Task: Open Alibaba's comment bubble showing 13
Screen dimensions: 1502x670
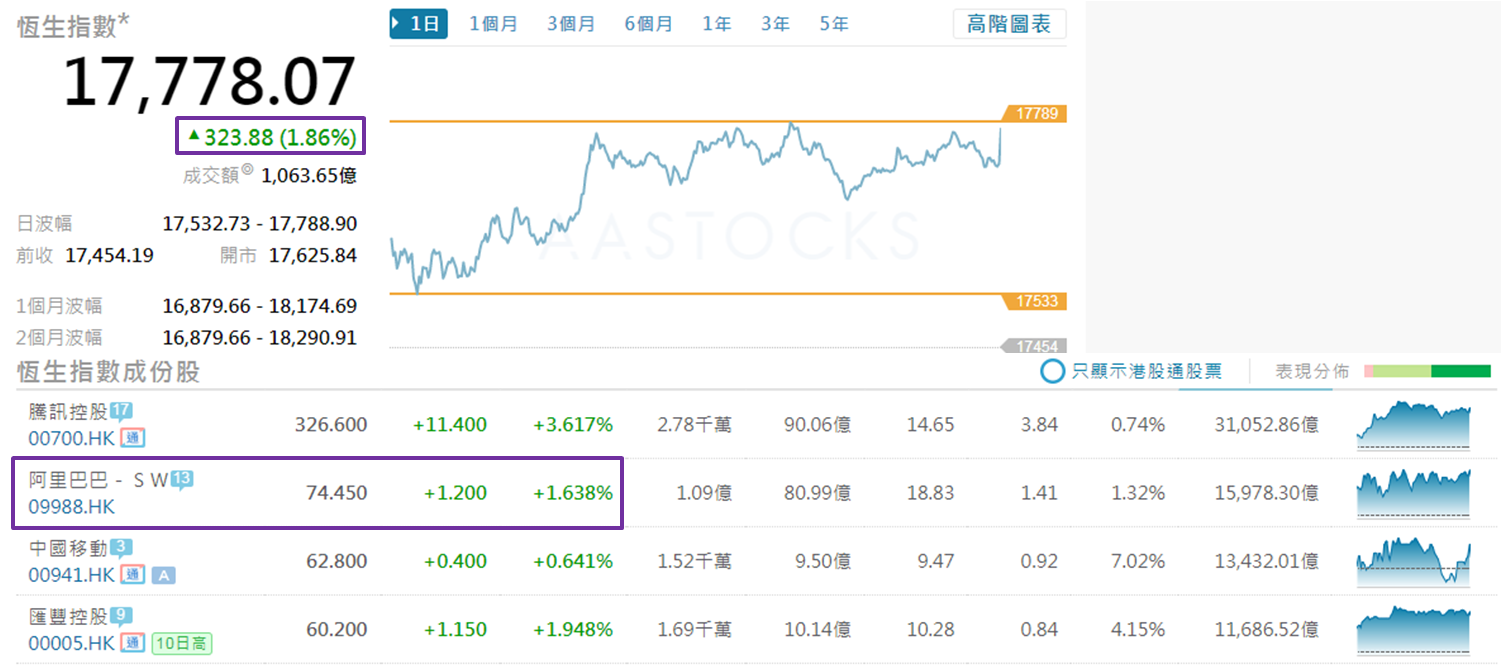Action: coord(182,480)
